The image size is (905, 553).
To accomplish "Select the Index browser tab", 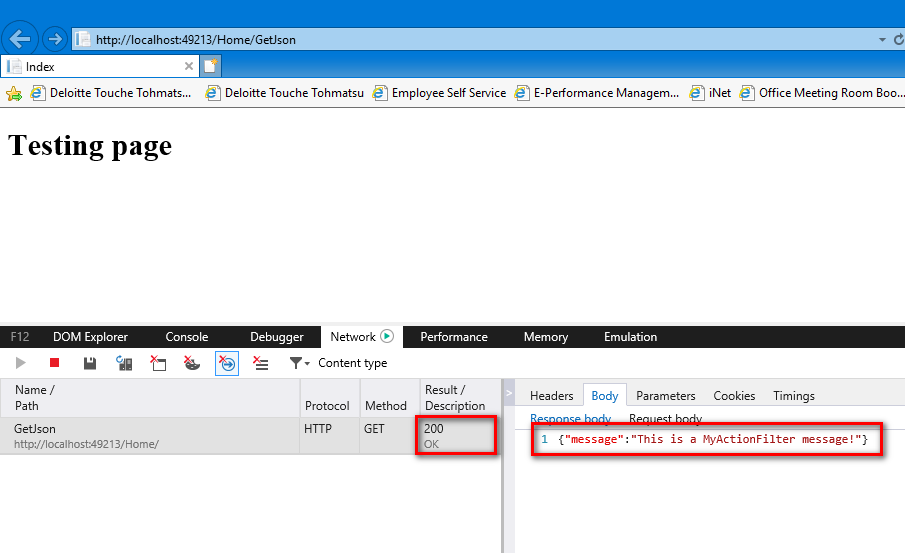I will point(100,66).
